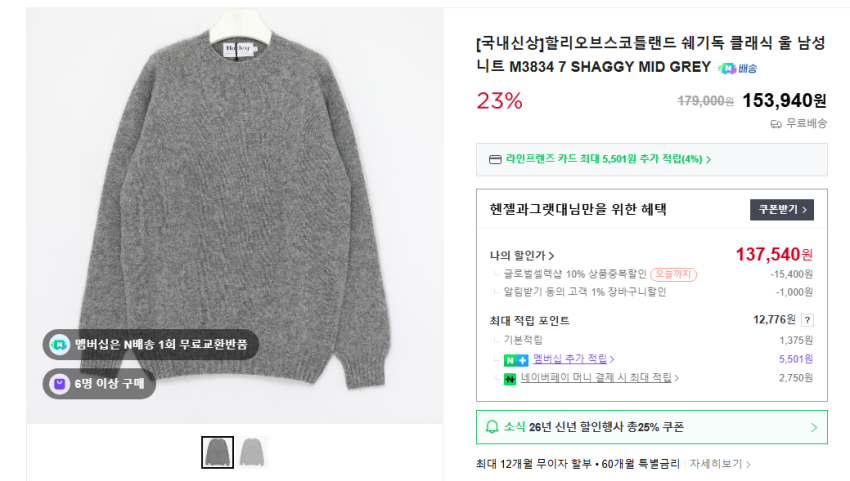Click the green membership icon on the product image
The width and height of the screenshot is (850, 481).
[x=59, y=344]
